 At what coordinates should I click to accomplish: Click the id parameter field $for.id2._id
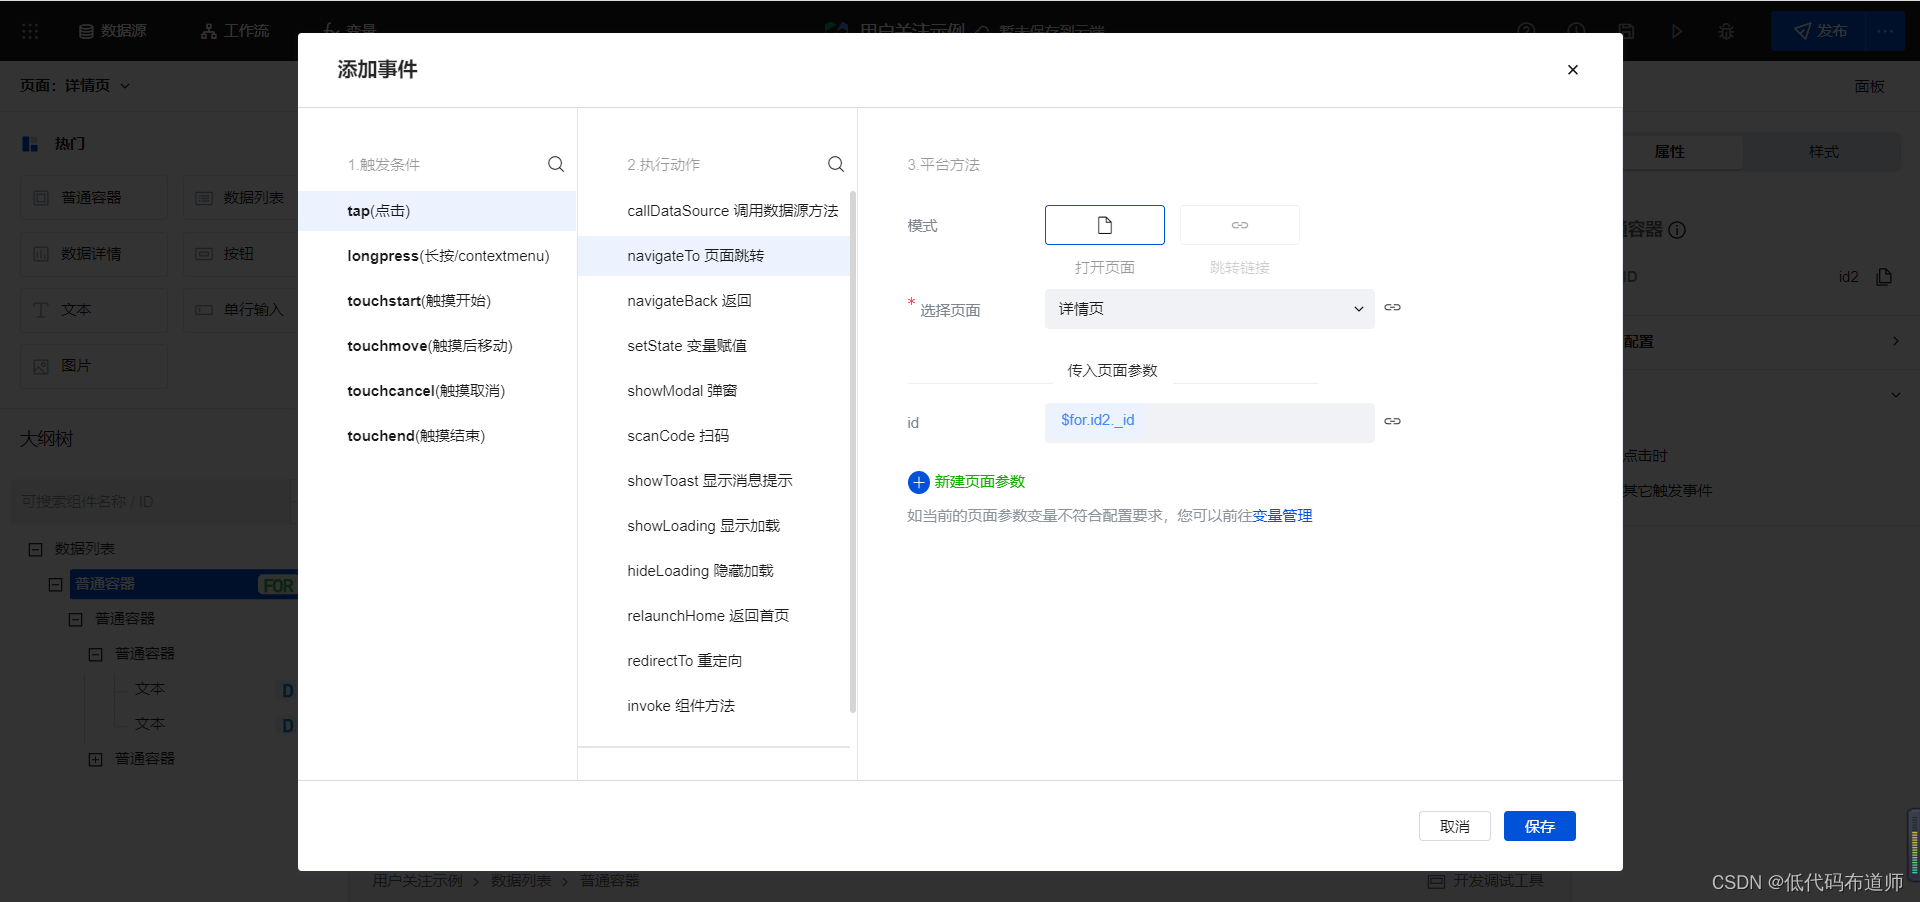(x=1210, y=422)
